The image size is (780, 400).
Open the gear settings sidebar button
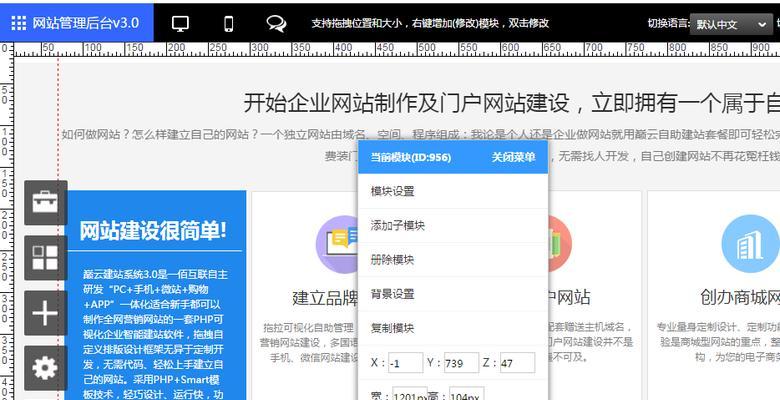(x=45, y=368)
